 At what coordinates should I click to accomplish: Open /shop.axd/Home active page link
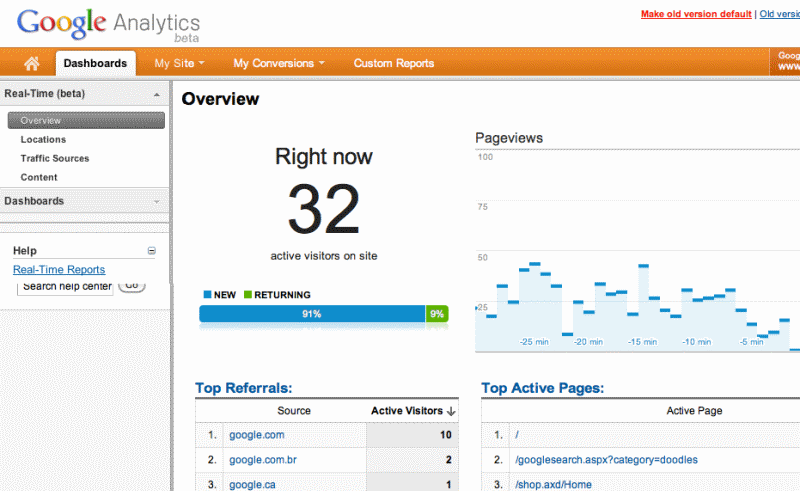point(553,484)
